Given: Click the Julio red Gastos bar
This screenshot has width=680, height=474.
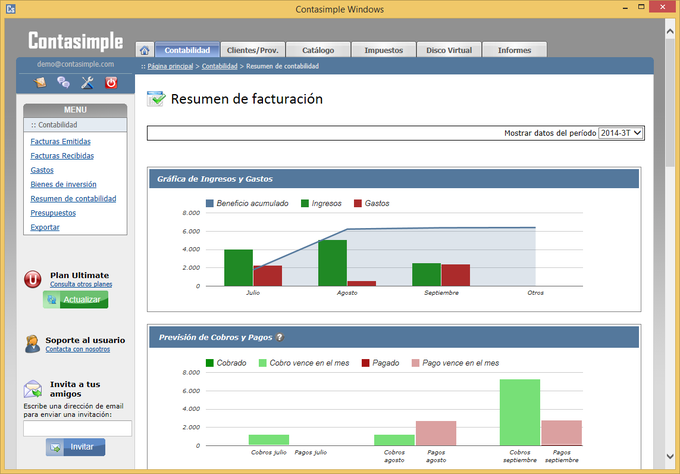Looking at the screenshot, I should click(x=268, y=276).
